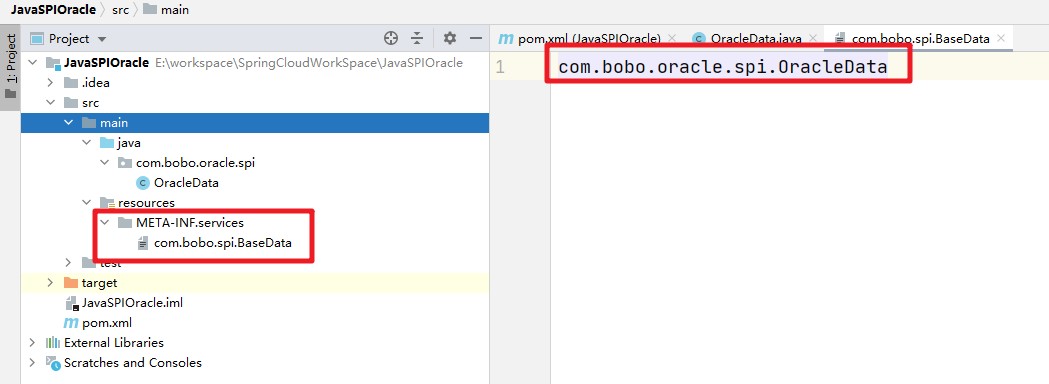This screenshot has width=1049, height=384.
Task: Close the pom.xml editor tab
Action: coord(672,38)
